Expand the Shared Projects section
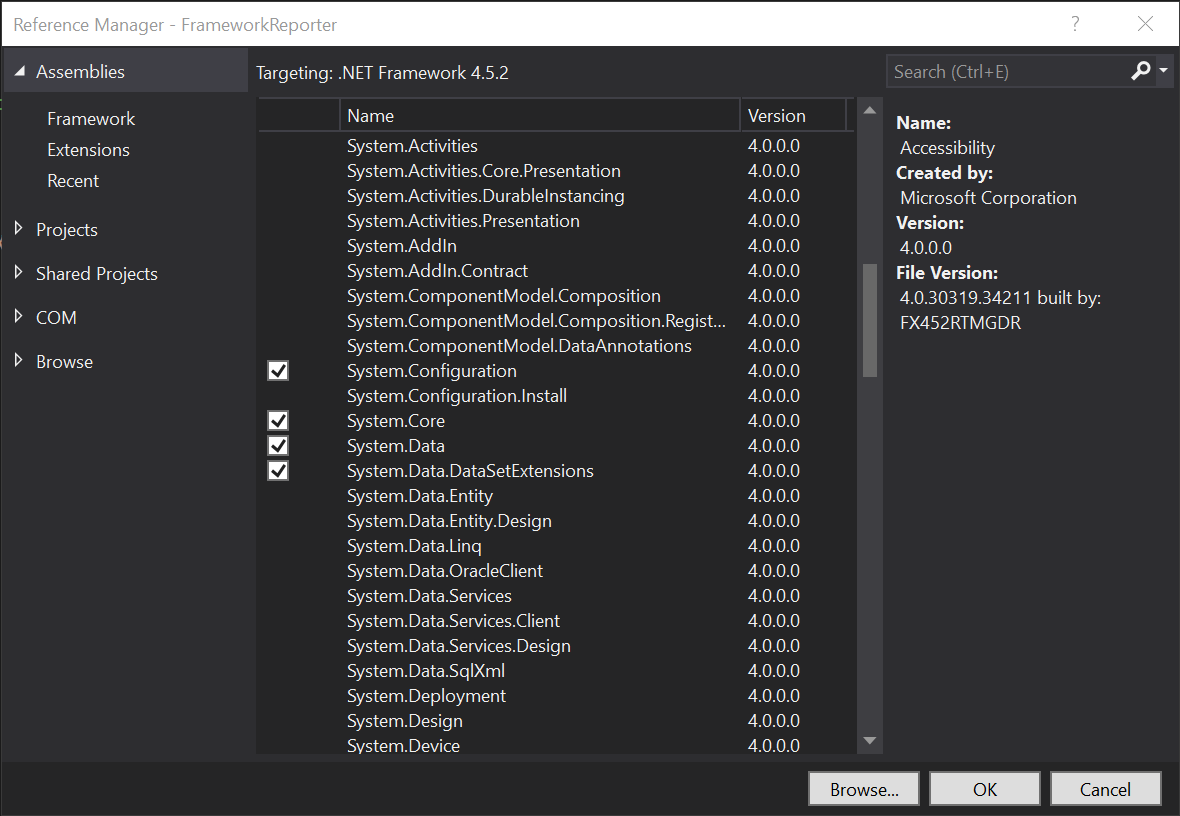 click(x=19, y=273)
